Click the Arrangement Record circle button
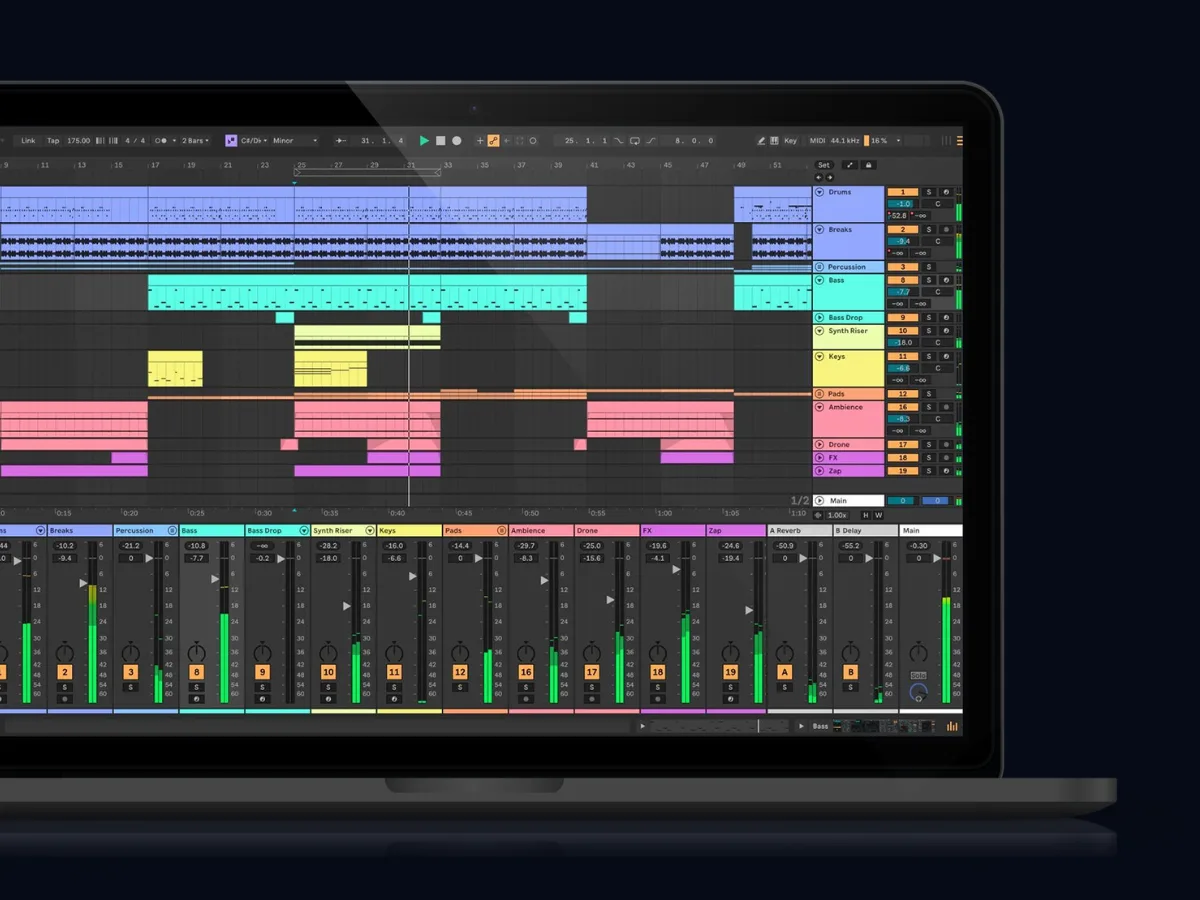The image size is (1200, 900). [x=457, y=141]
